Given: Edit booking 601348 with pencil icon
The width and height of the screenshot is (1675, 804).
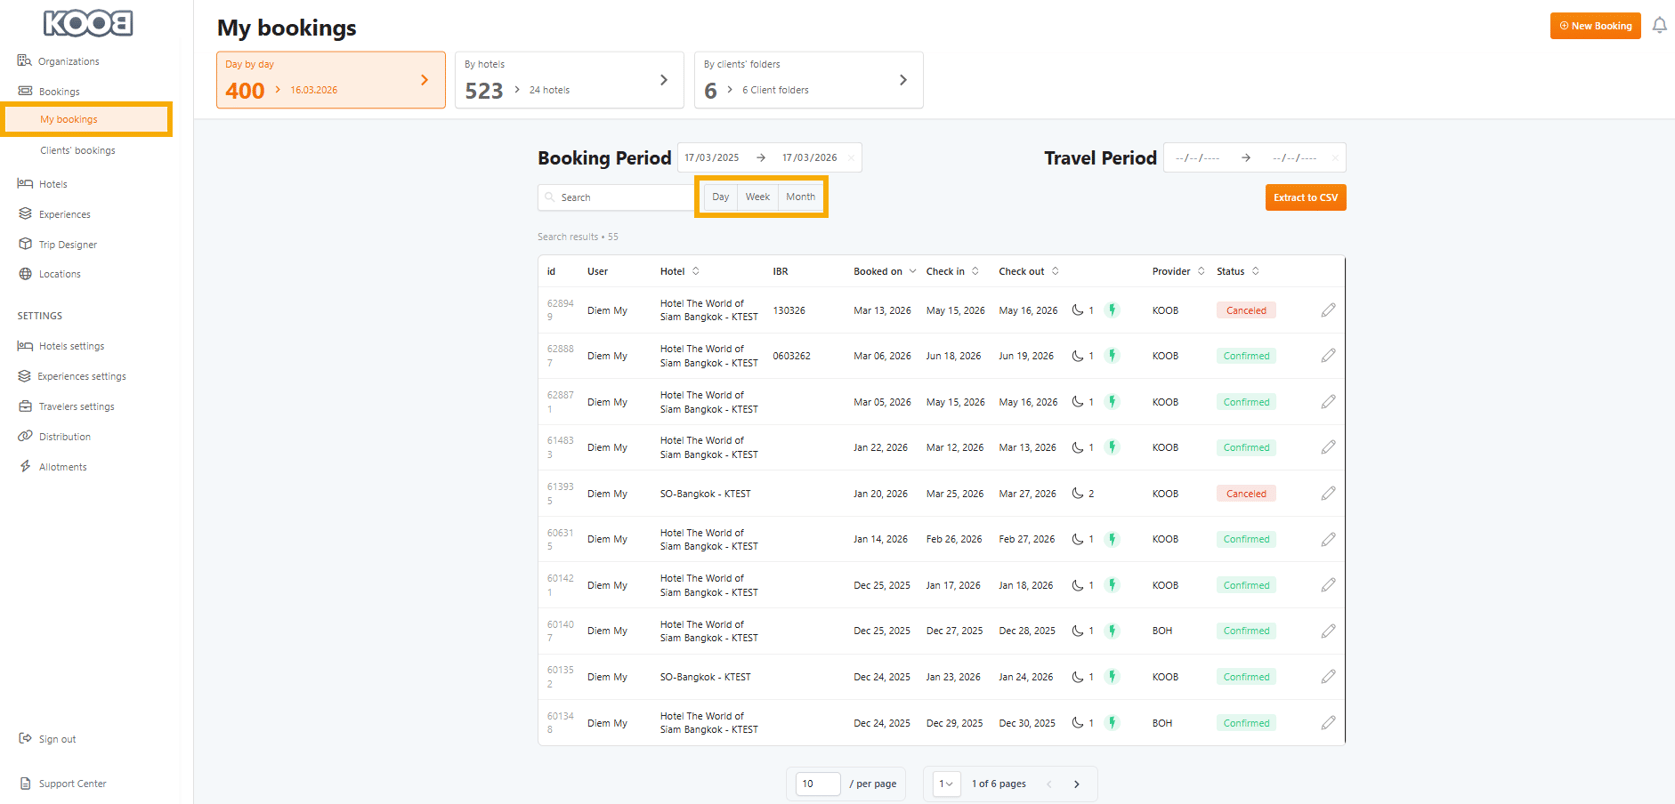Looking at the screenshot, I should (x=1328, y=722).
